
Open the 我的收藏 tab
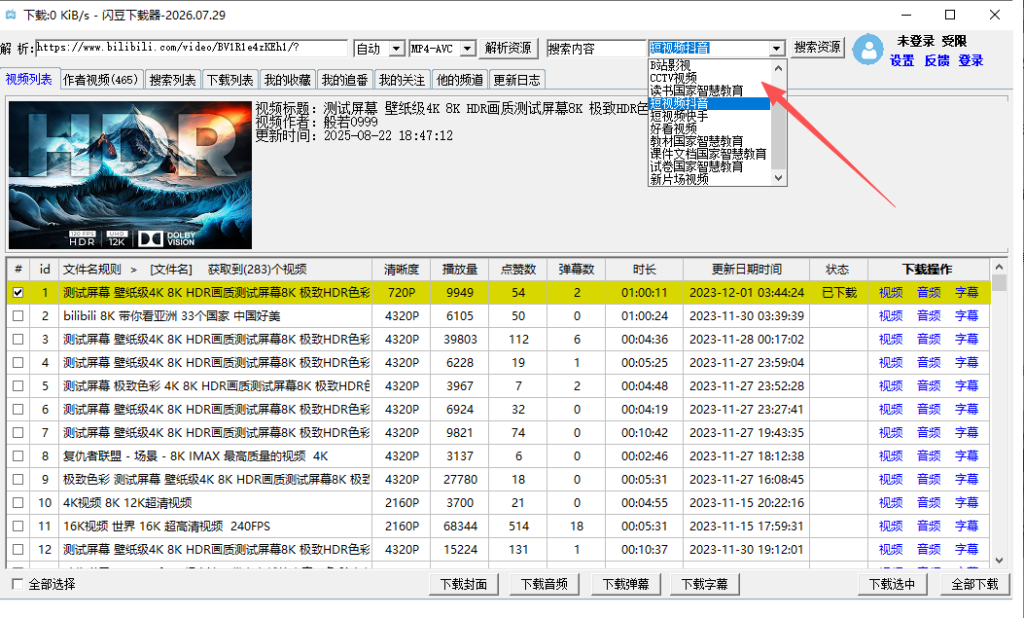click(x=287, y=80)
